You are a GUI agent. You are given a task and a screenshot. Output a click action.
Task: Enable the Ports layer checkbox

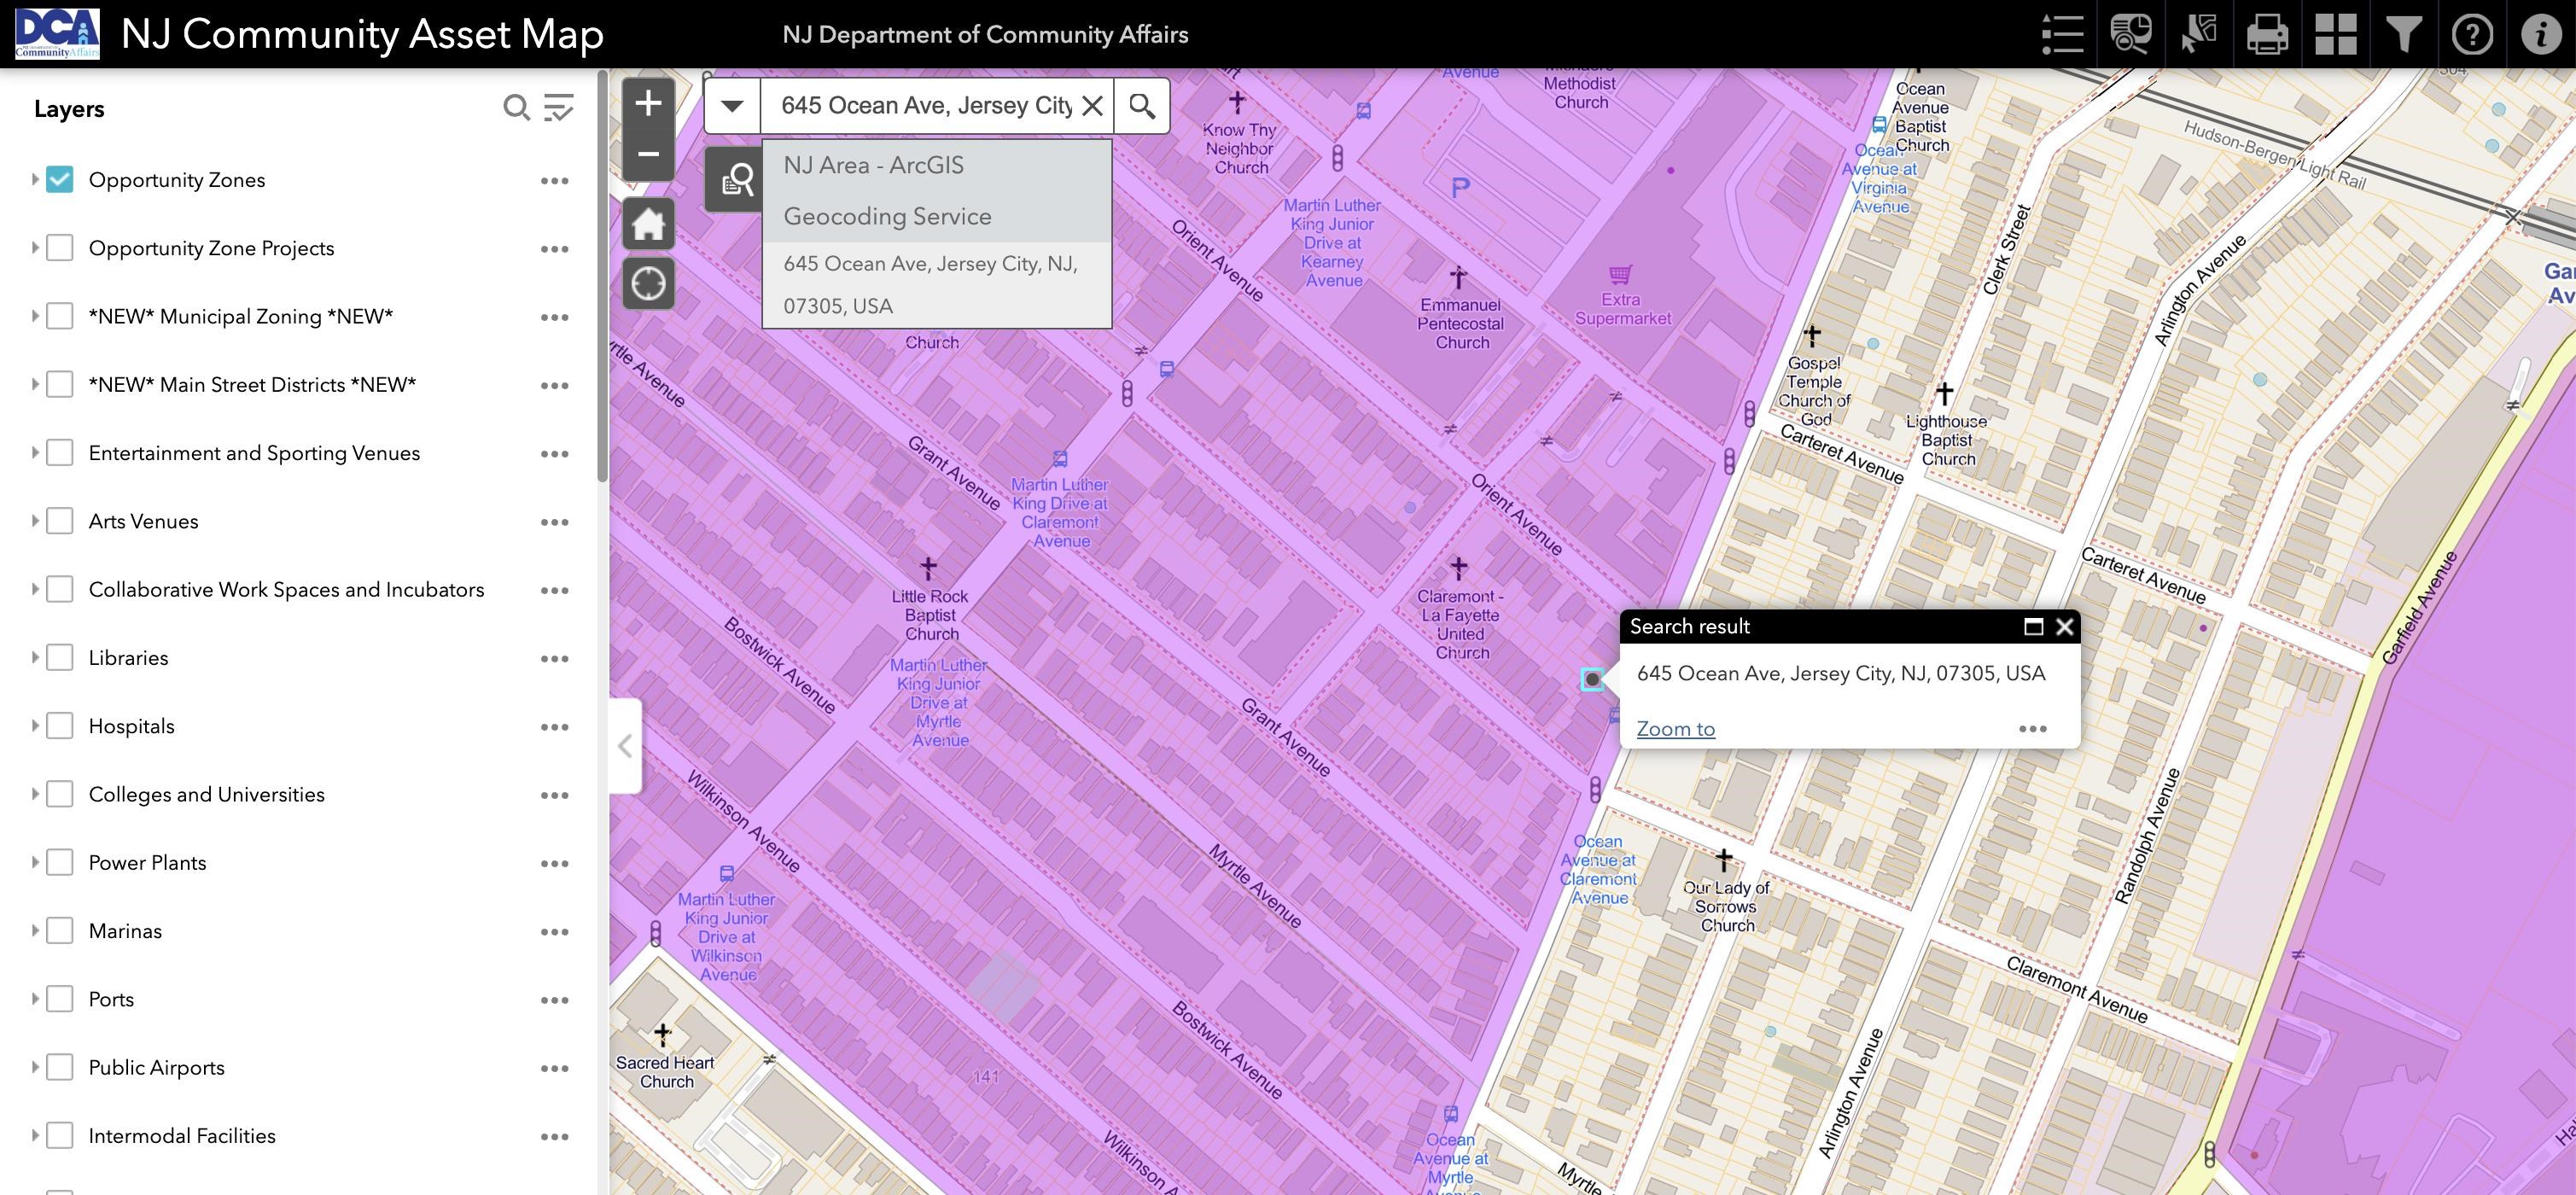[x=60, y=1000]
